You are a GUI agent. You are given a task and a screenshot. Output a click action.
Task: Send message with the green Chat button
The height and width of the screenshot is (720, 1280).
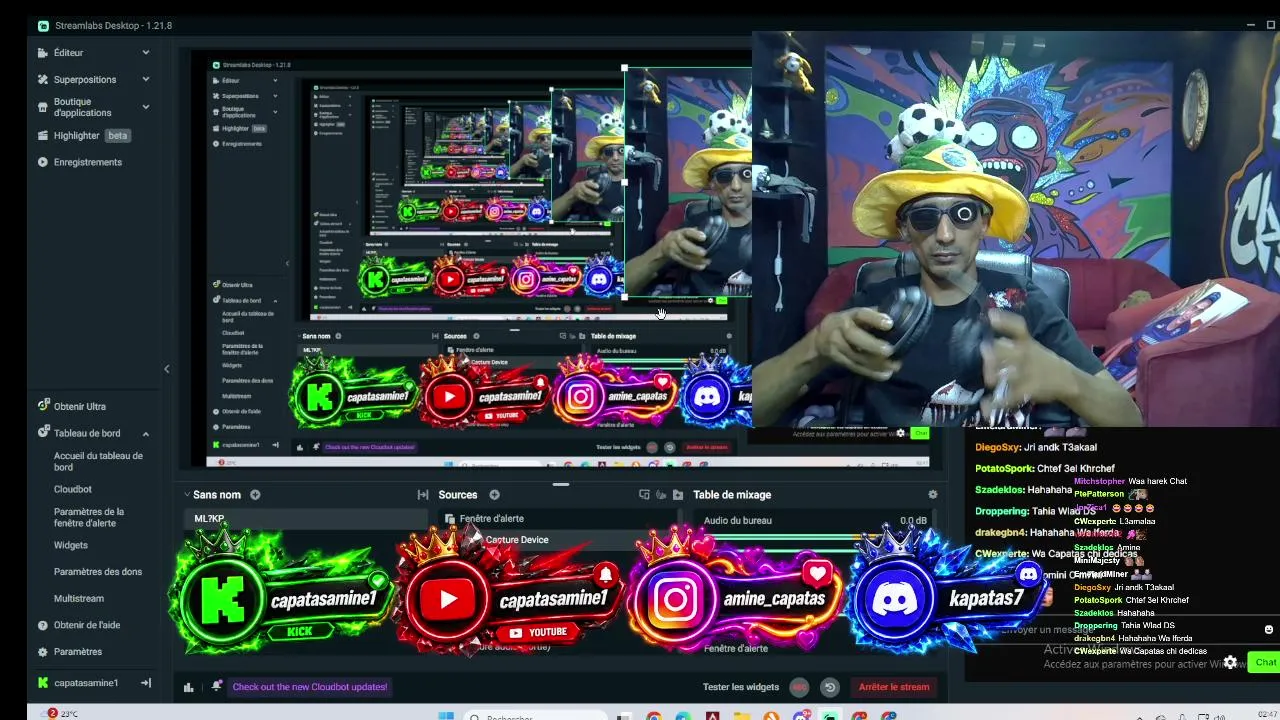(1264, 662)
